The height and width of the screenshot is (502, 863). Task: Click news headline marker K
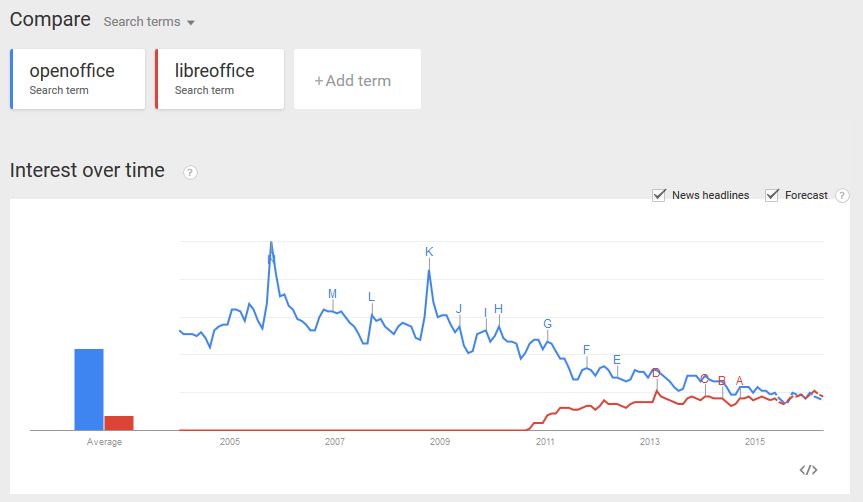429,252
